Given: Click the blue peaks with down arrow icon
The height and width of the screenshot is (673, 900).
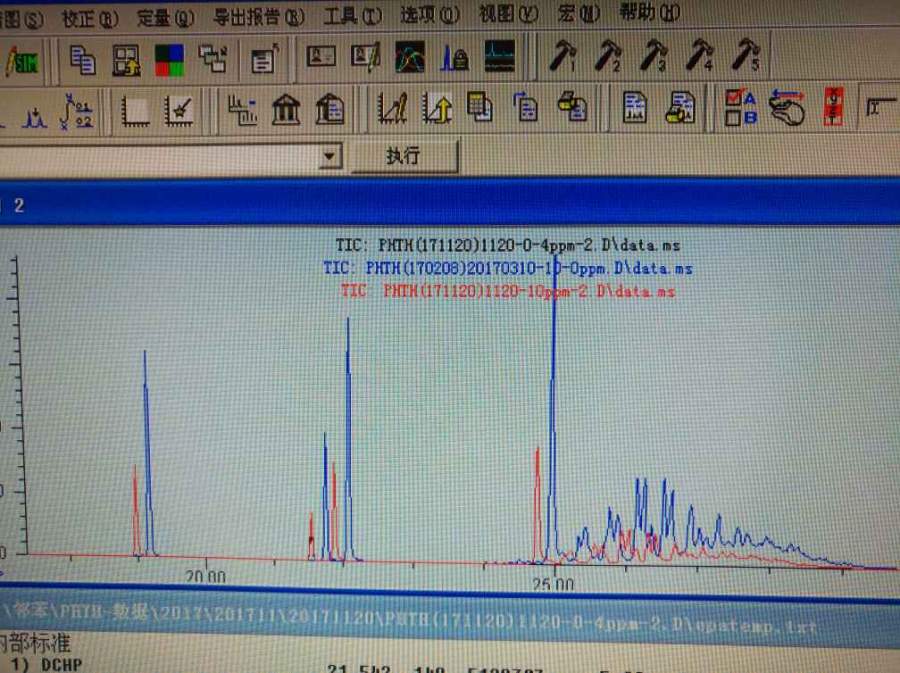Looking at the screenshot, I should (x=34, y=116).
